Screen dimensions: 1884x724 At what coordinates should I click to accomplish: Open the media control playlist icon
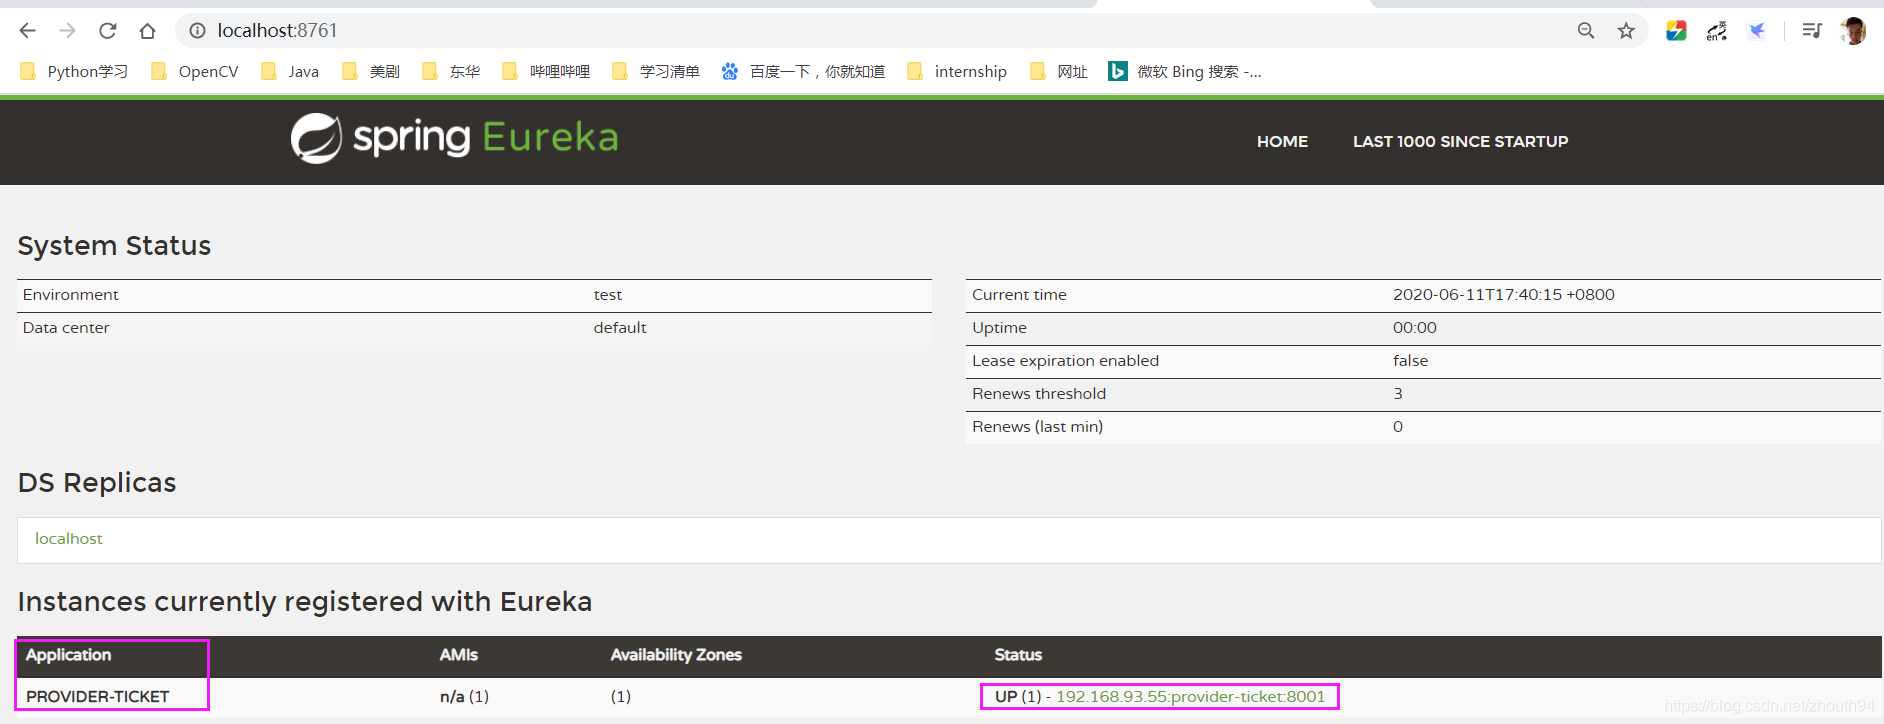[1812, 31]
